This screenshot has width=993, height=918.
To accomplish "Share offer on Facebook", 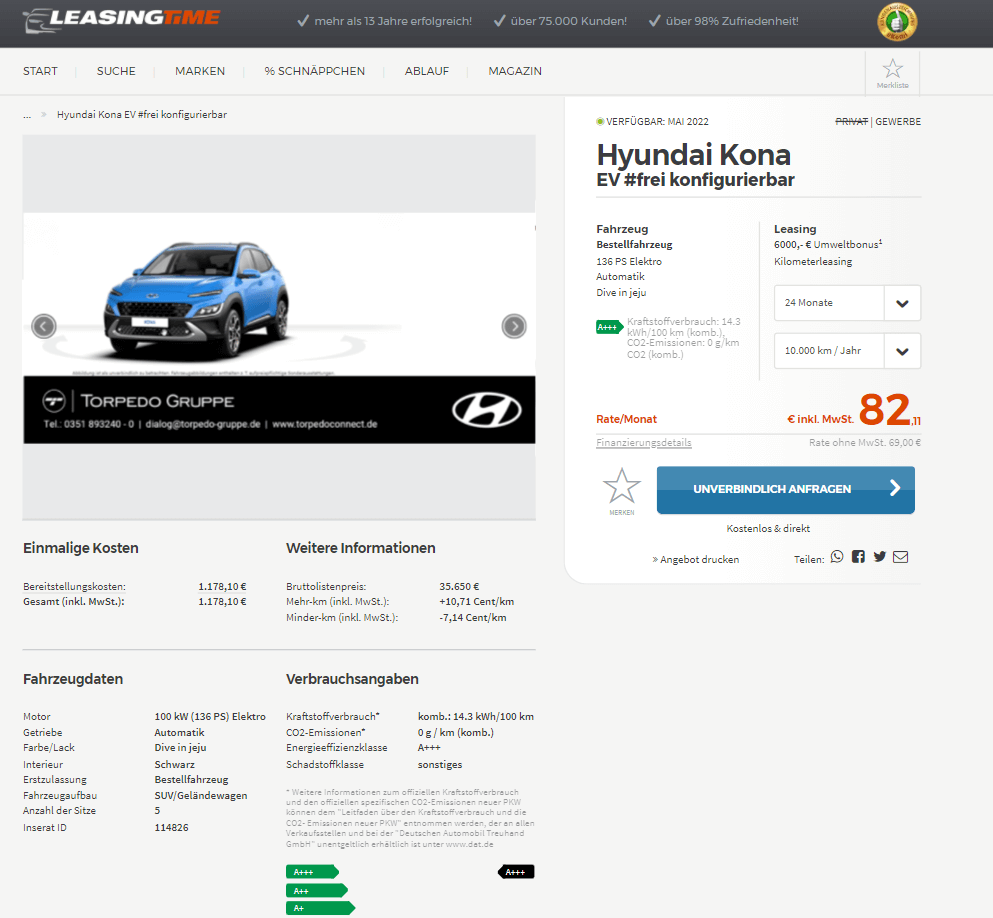I will [x=858, y=557].
